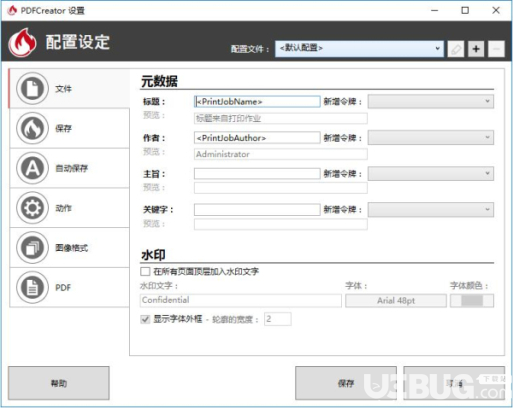This screenshot has width=513, height=408.
Task: Click the gear icon for 动作
Action: click(32, 208)
